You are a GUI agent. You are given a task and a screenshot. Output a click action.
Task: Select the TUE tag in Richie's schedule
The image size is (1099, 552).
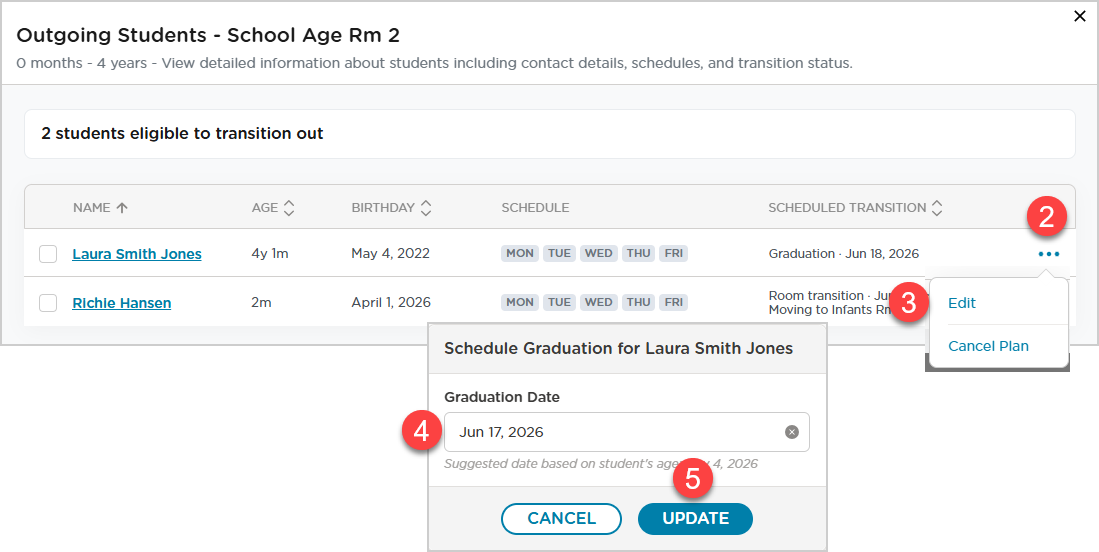[x=559, y=303]
